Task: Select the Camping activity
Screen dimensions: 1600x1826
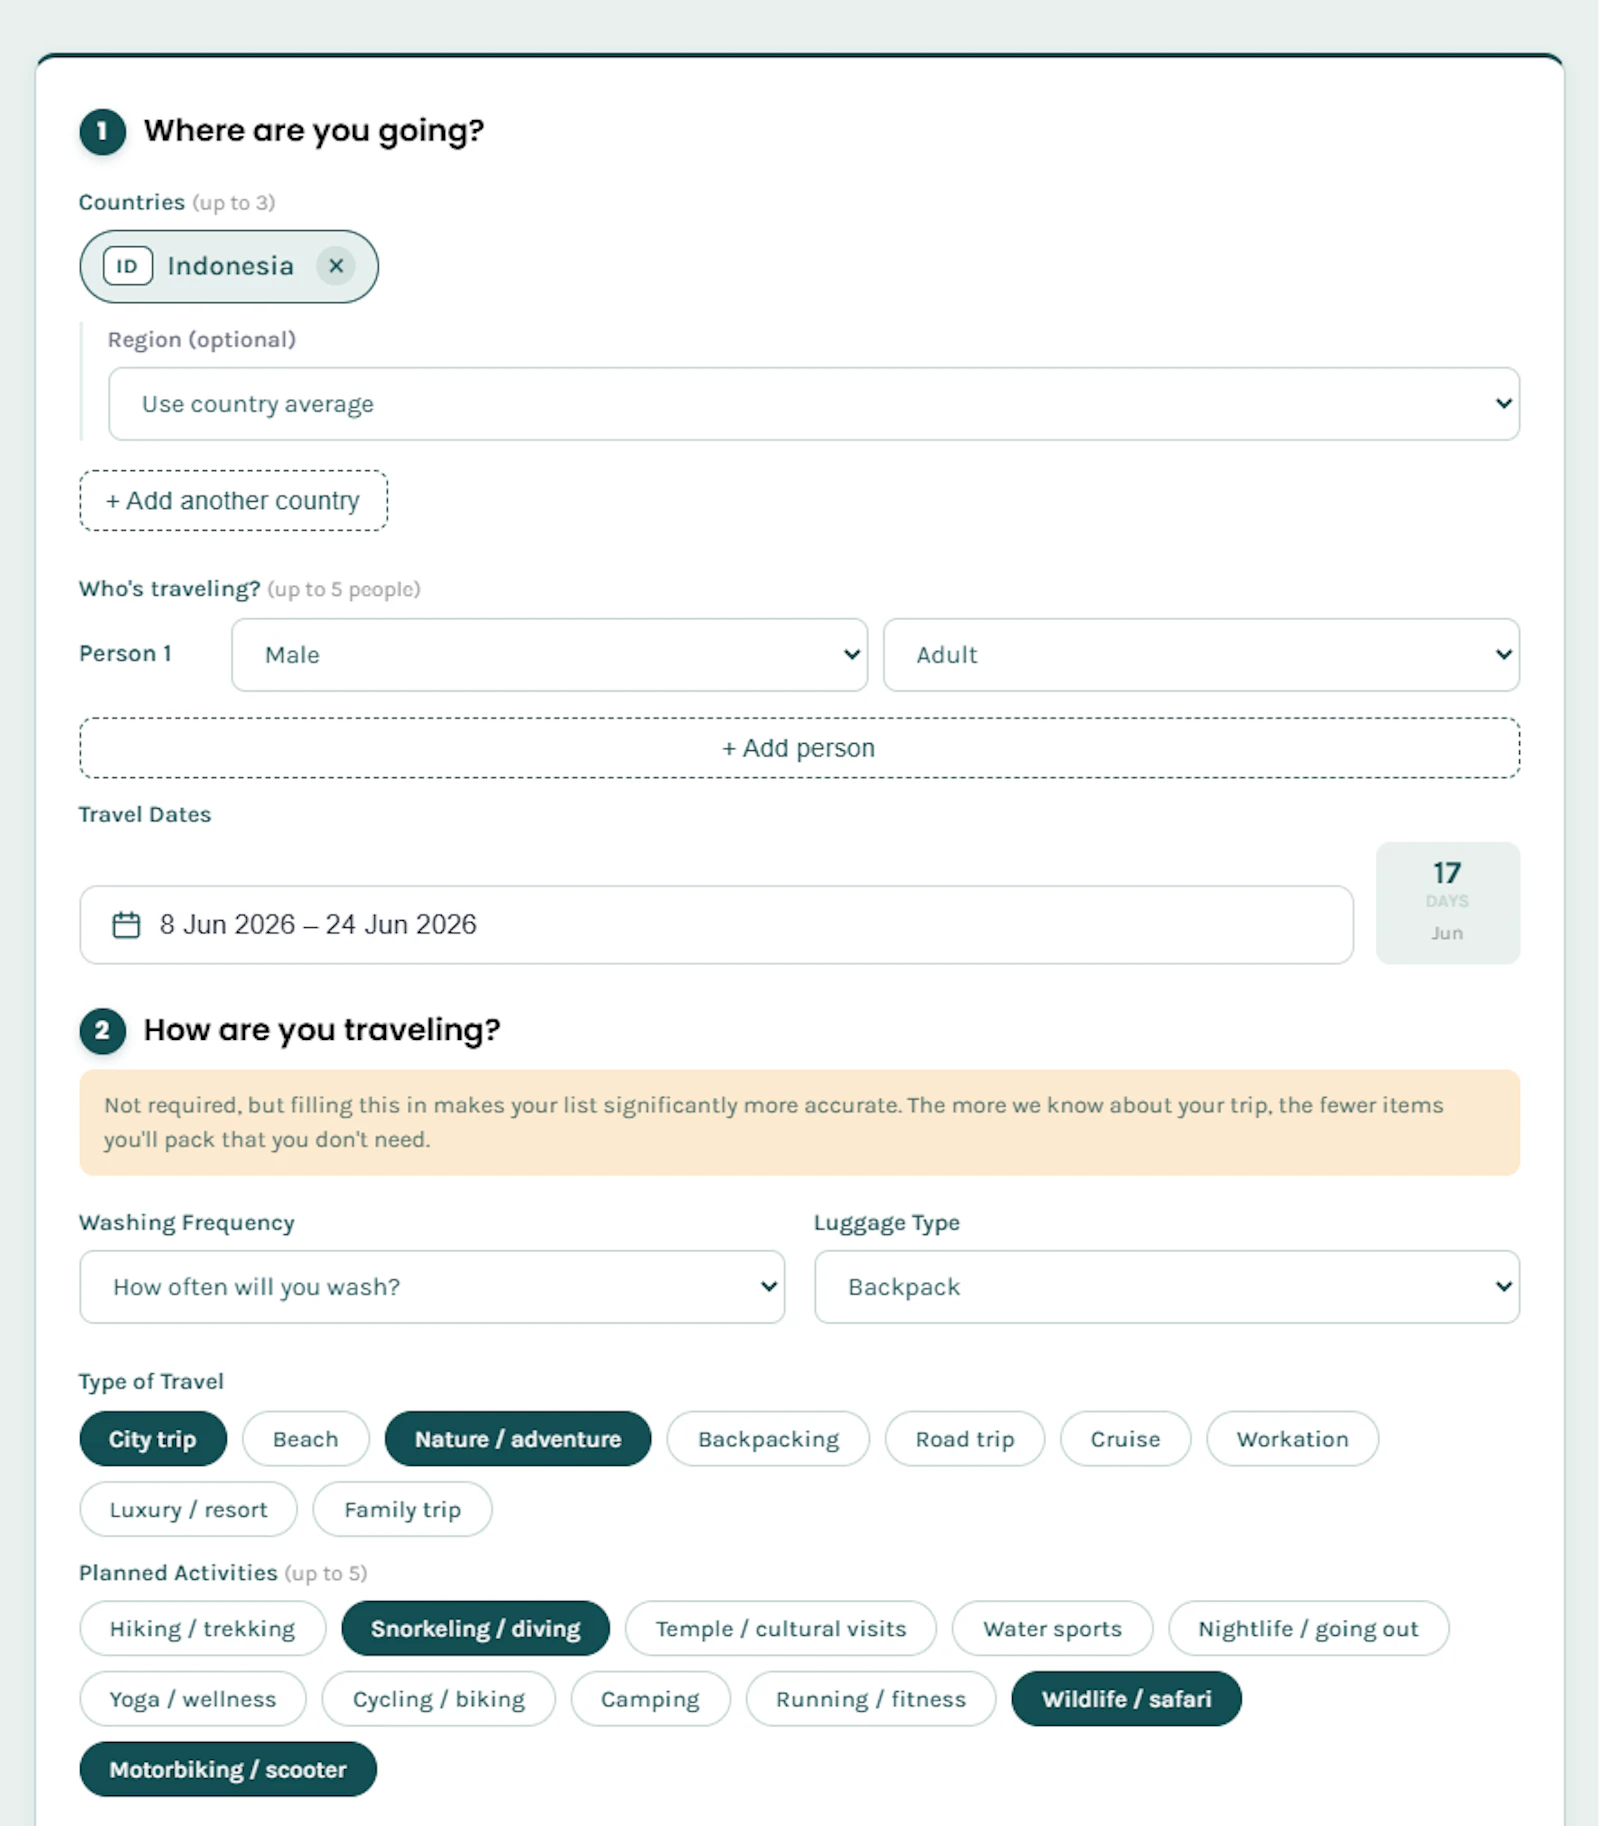Action: tap(650, 1699)
